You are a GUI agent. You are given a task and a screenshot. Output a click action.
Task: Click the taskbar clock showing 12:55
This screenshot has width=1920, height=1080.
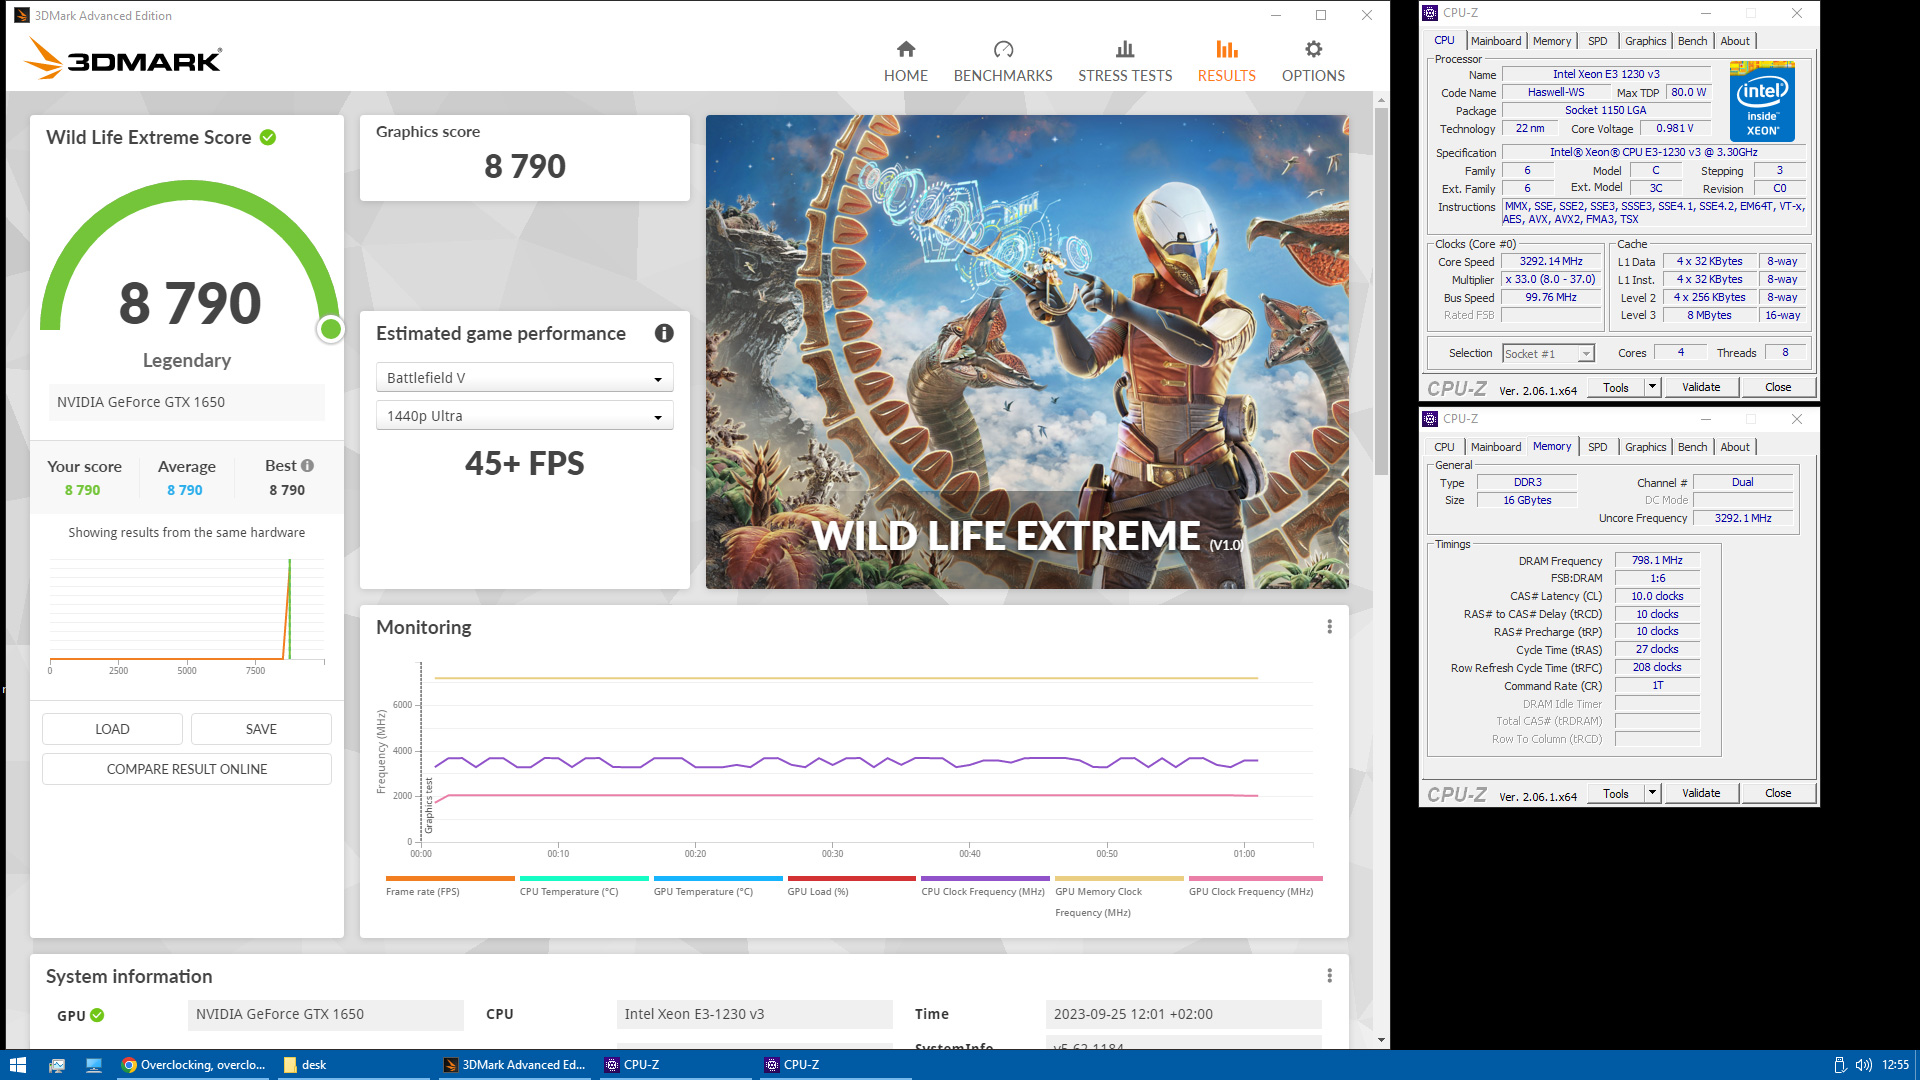click(1895, 1065)
